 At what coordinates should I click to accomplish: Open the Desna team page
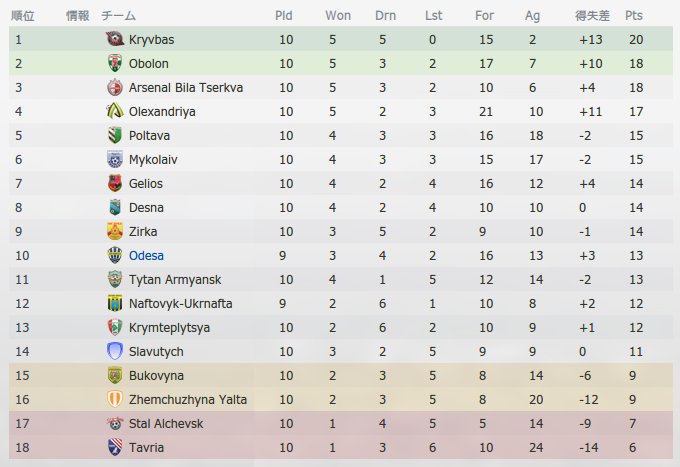point(146,207)
